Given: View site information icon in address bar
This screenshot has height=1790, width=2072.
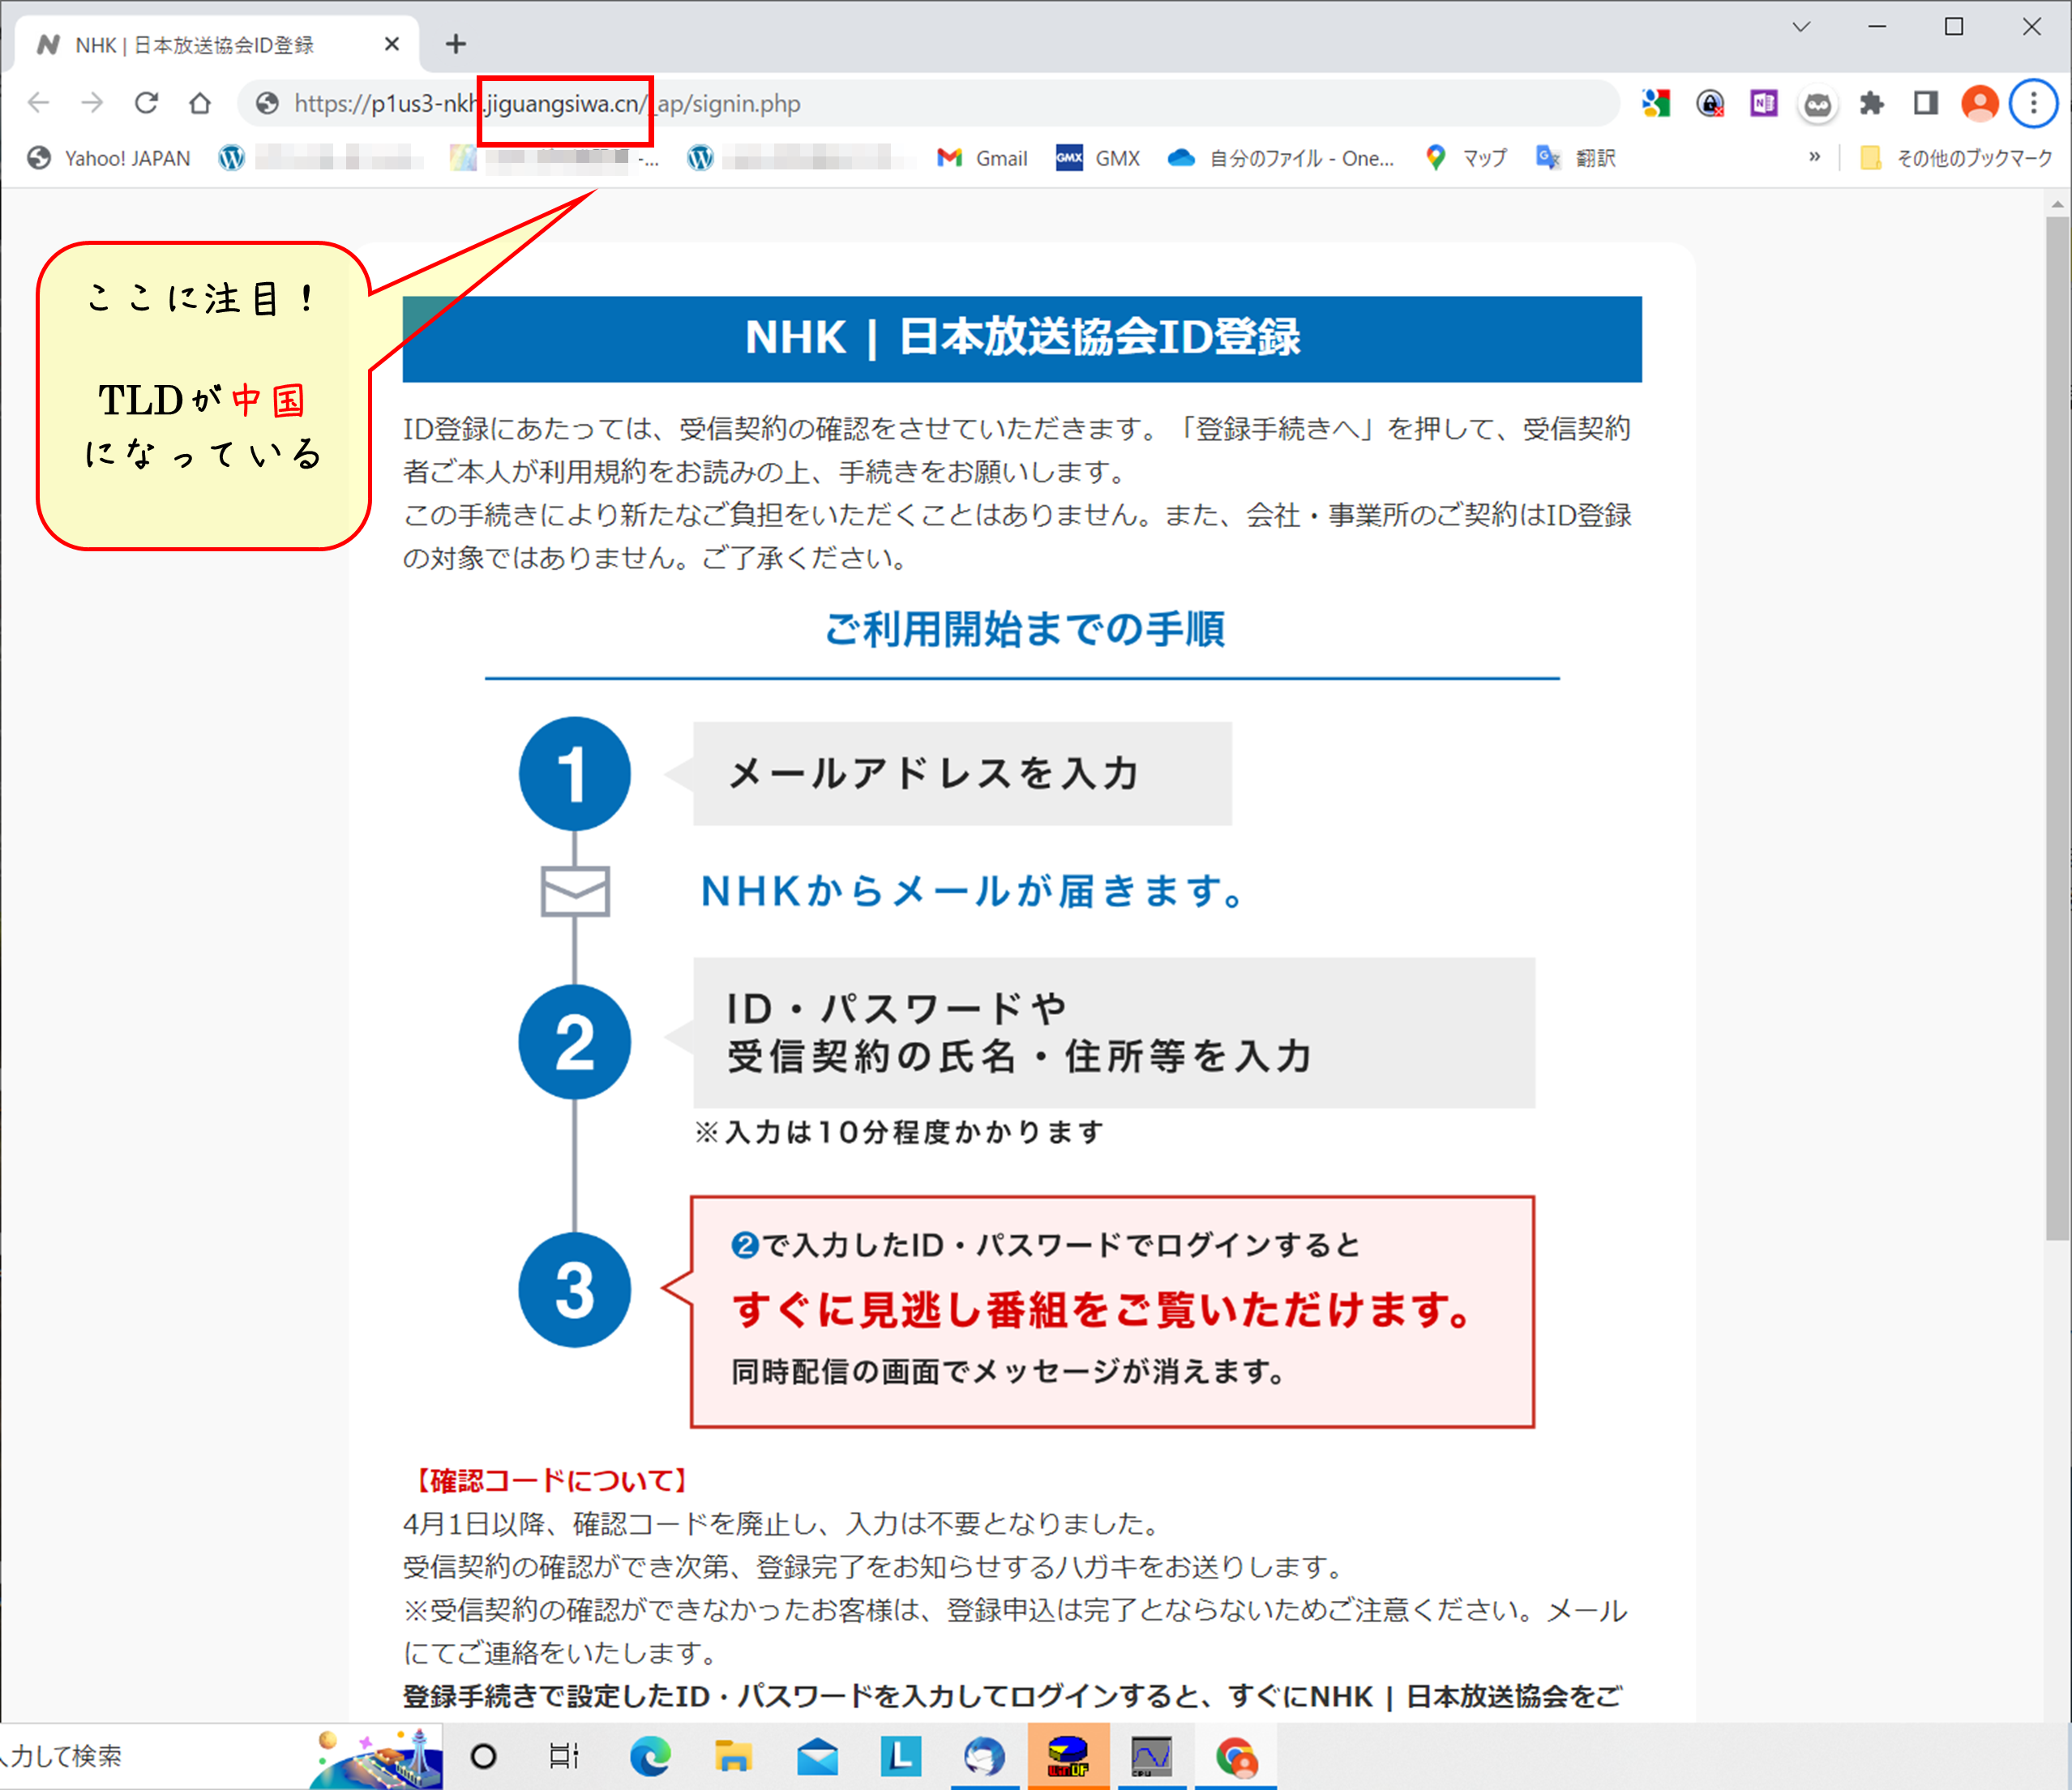Looking at the screenshot, I should click(x=267, y=103).
